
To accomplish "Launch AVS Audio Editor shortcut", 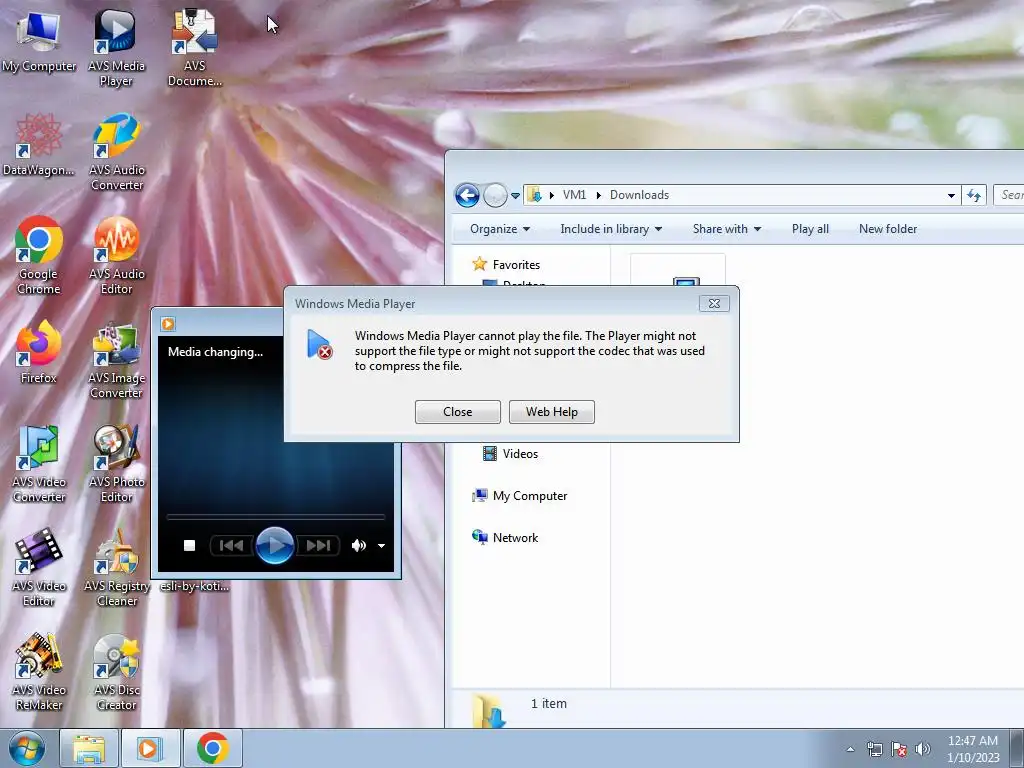I will point(116,256).
